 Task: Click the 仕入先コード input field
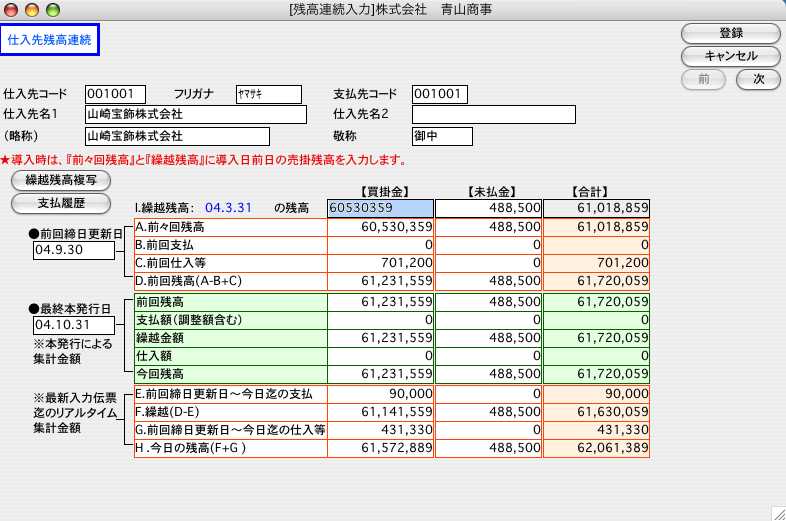(x=115, y=94)
